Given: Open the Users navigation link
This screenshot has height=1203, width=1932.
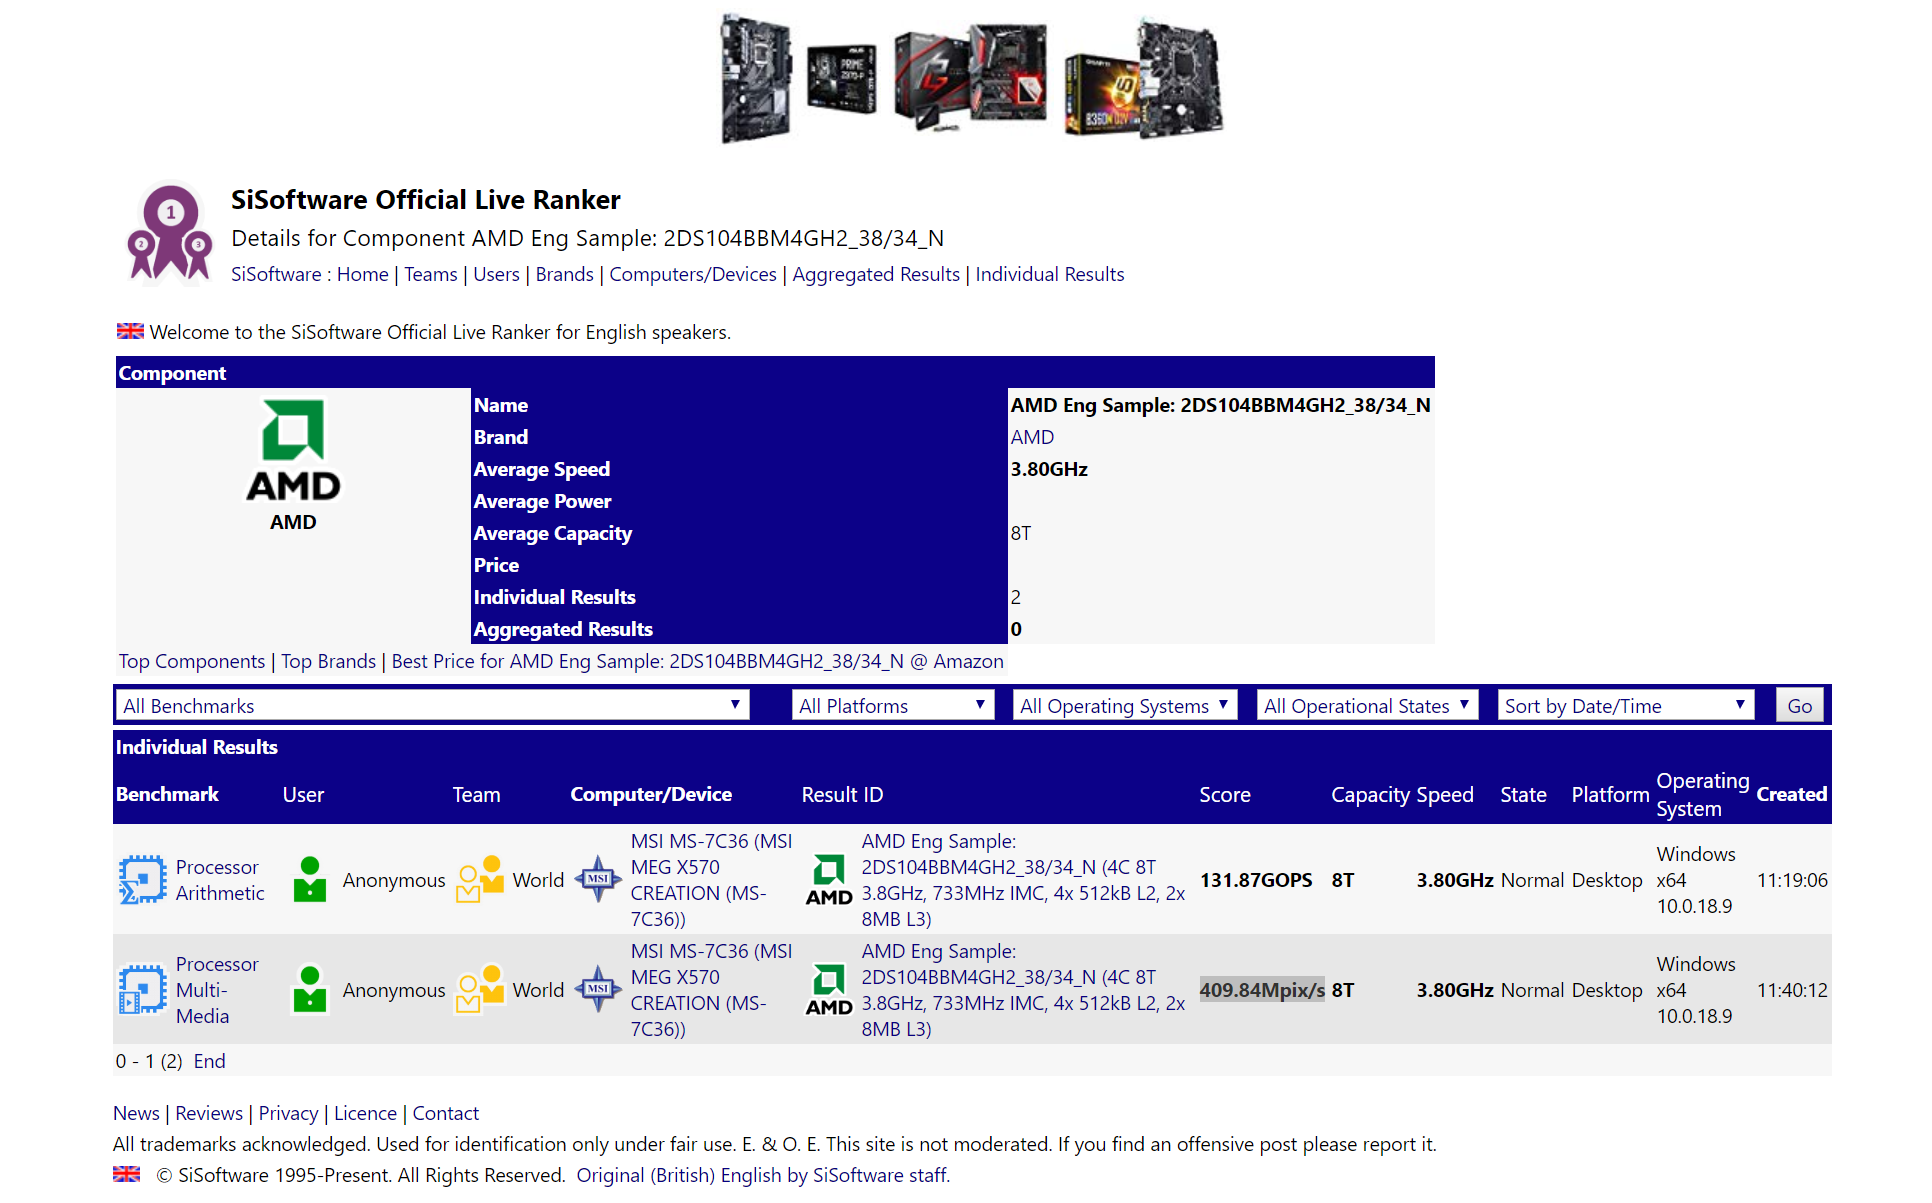Looking at the screenshot, I should tap(496, 274).
